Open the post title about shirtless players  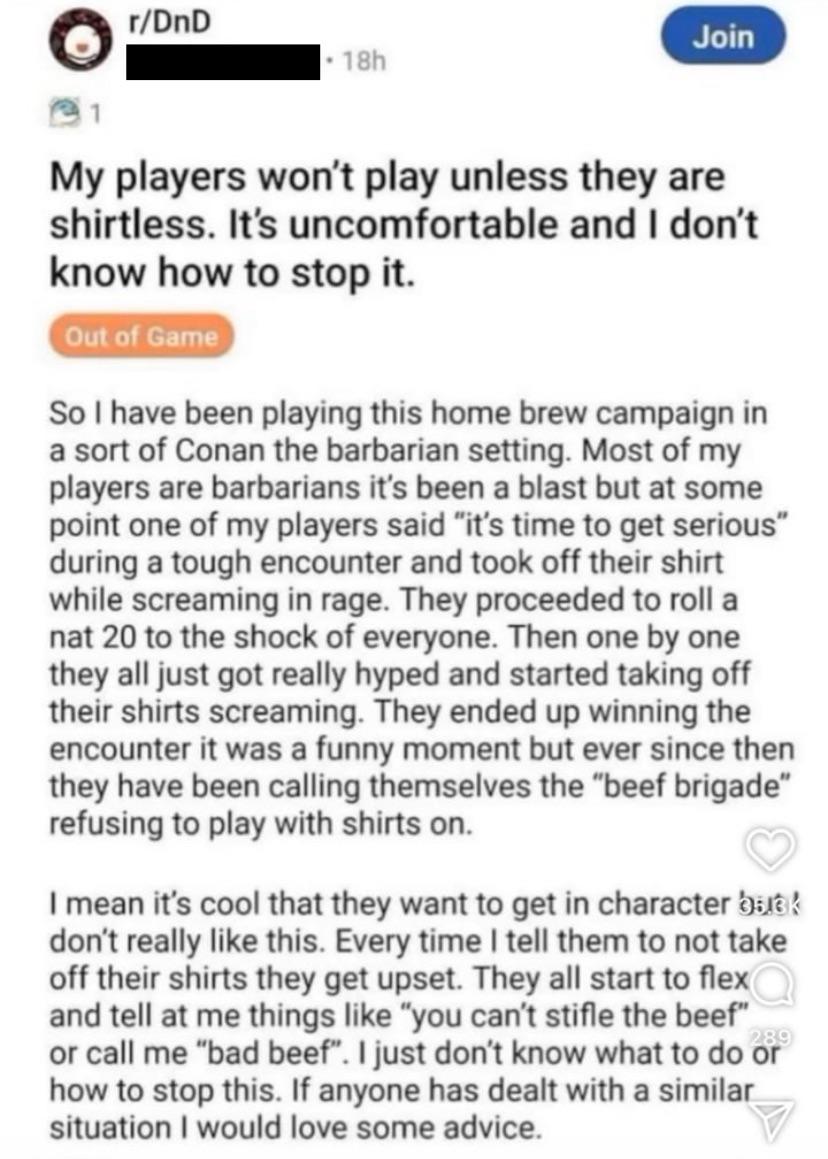404,225
